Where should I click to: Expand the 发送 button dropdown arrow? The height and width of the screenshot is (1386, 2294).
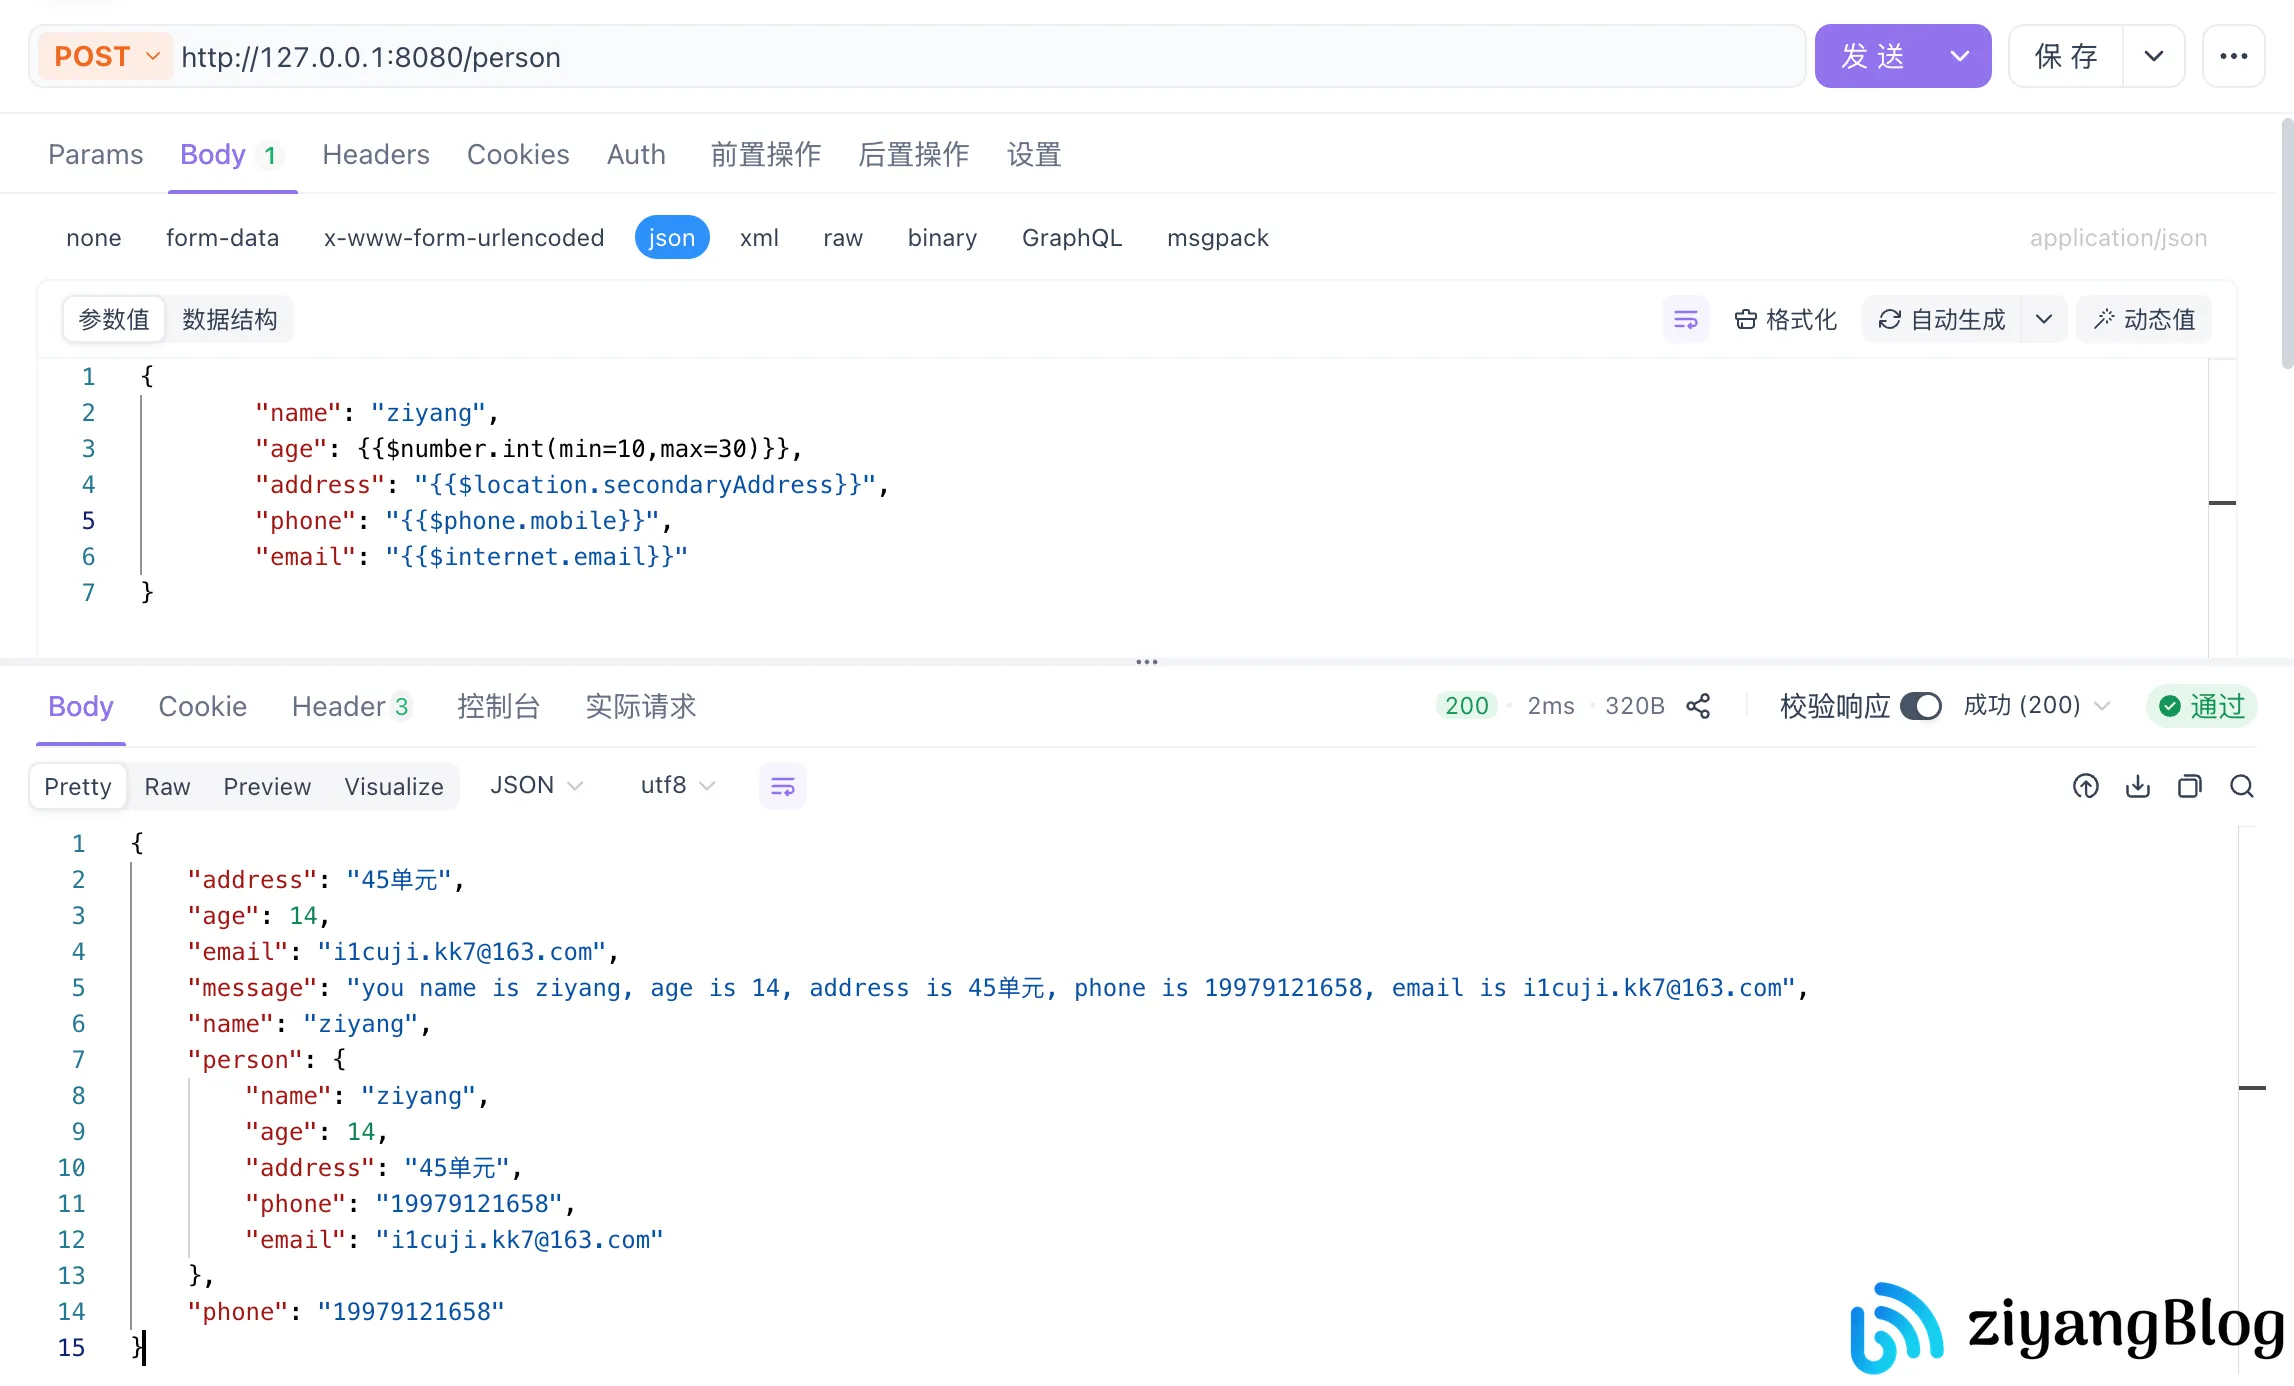tap(1960, 57)
